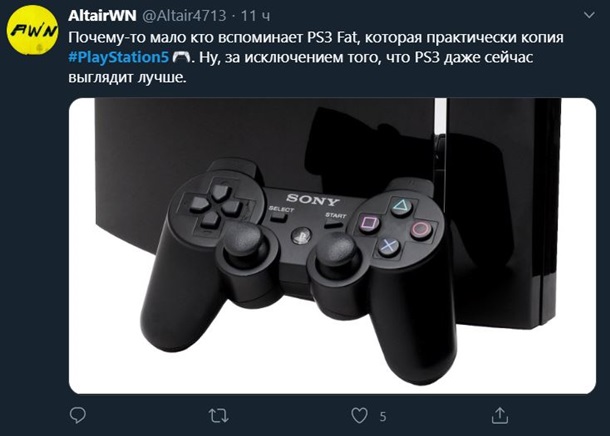Retweet the post using the arrows icon

(x=219, y=416)
